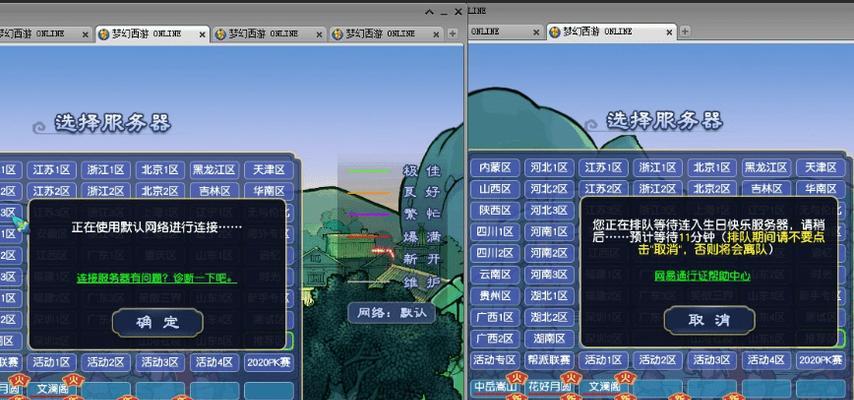Pick 湖南区 in the right window
The height and width of the screenshot is (400, 854).
coord(549,338)
